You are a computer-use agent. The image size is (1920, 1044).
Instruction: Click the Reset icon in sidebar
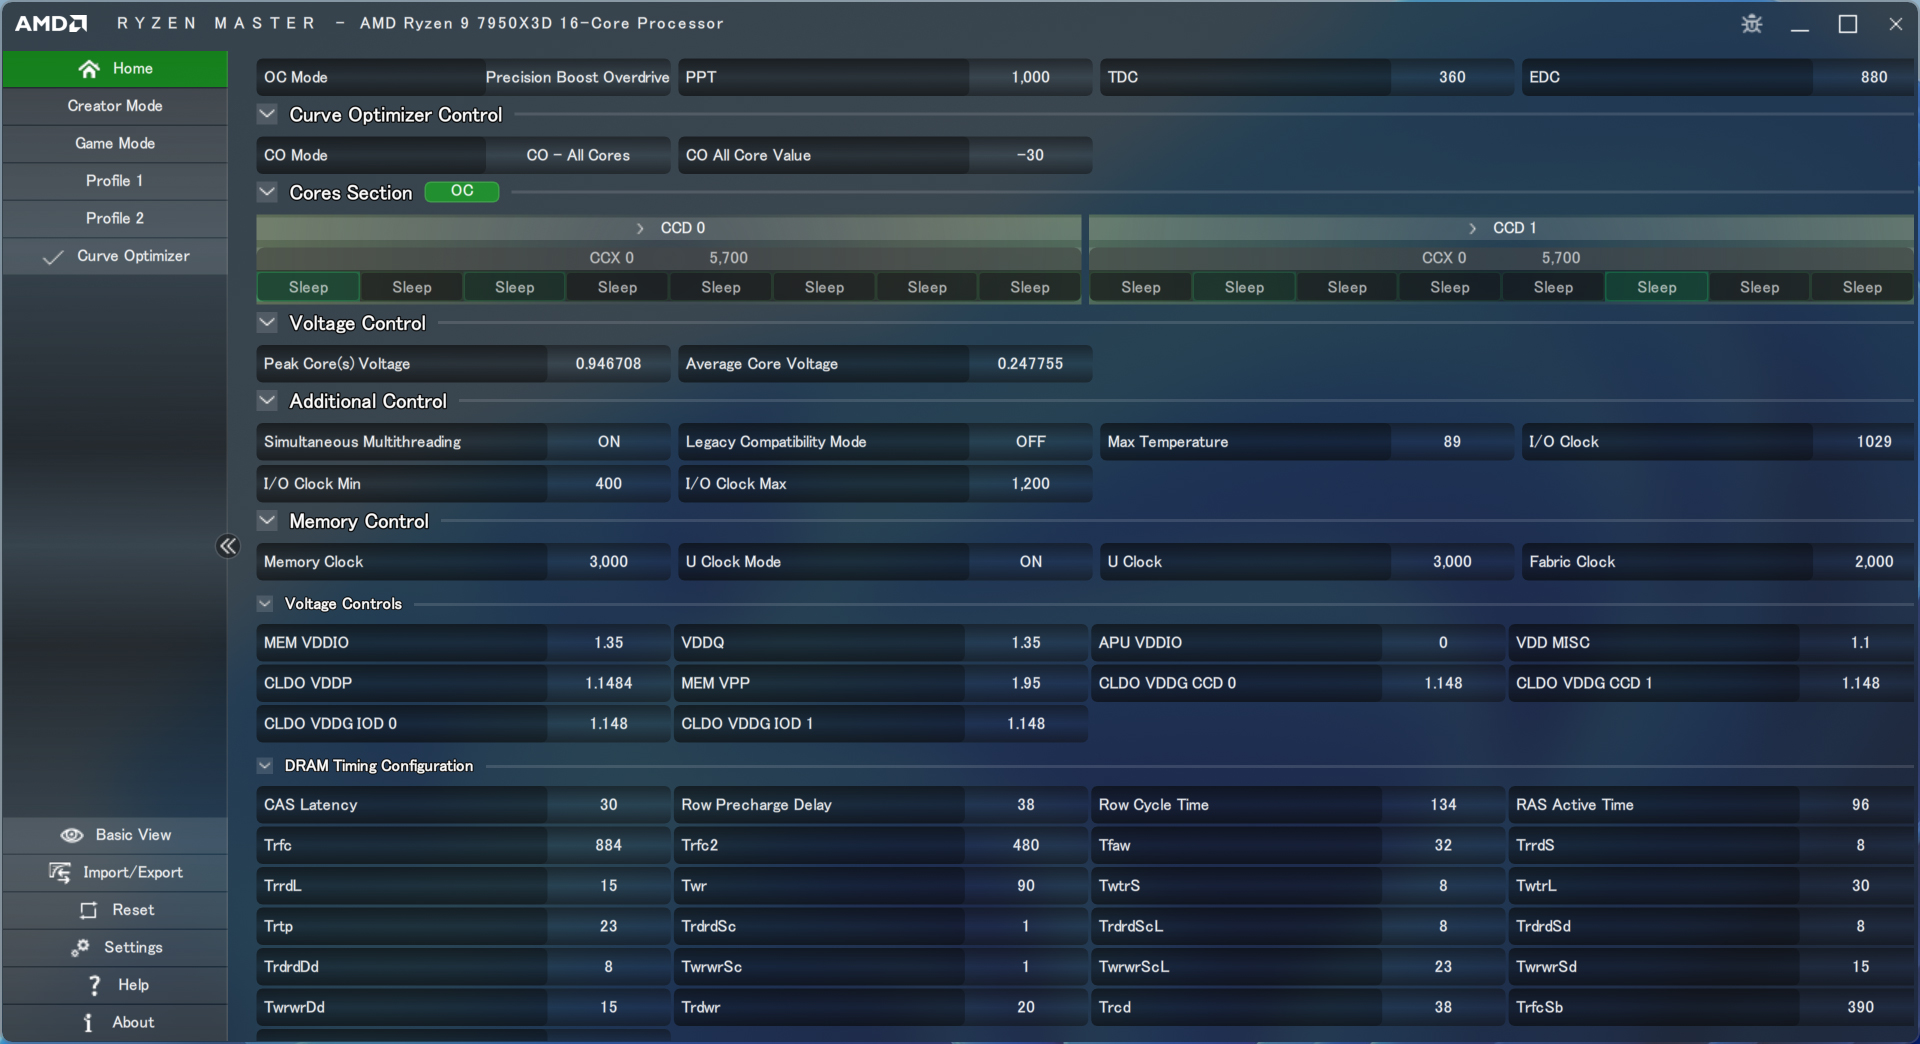[89, 910]
